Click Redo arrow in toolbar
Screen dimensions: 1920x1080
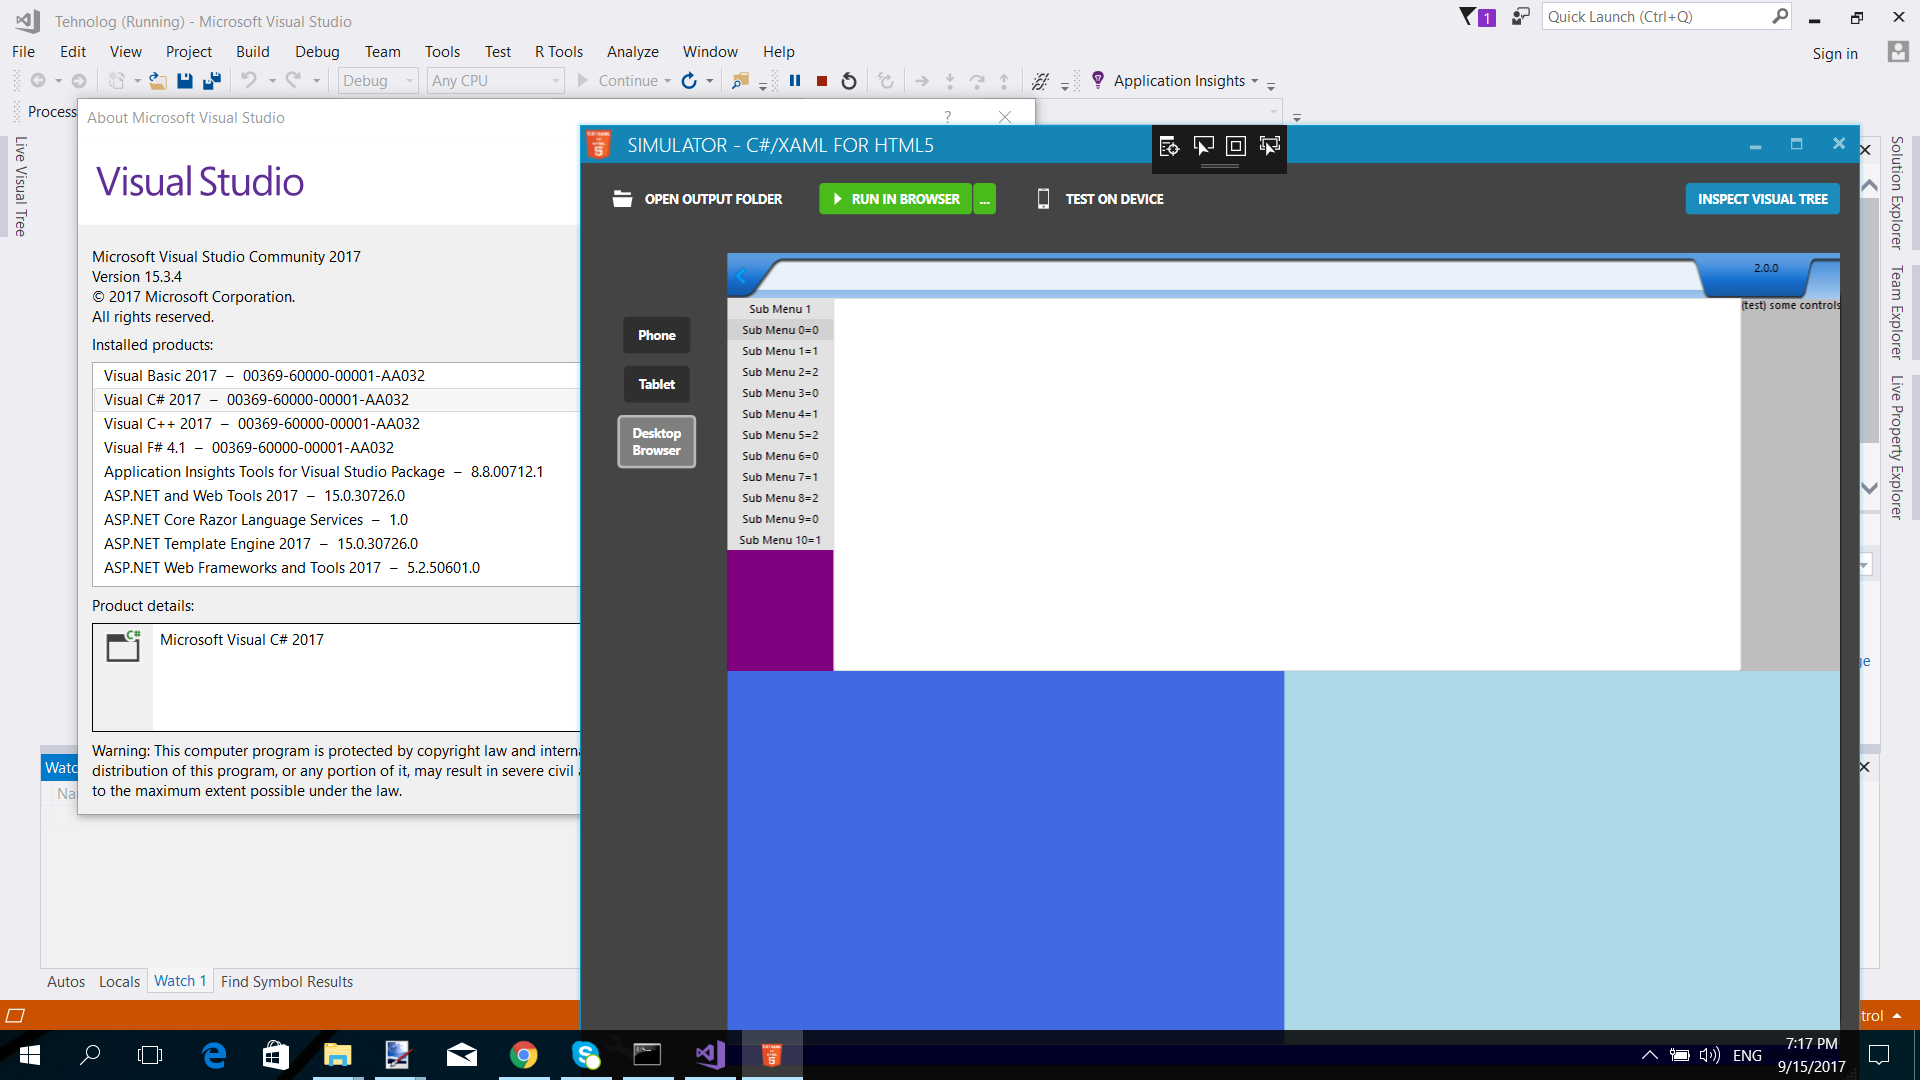293,81
